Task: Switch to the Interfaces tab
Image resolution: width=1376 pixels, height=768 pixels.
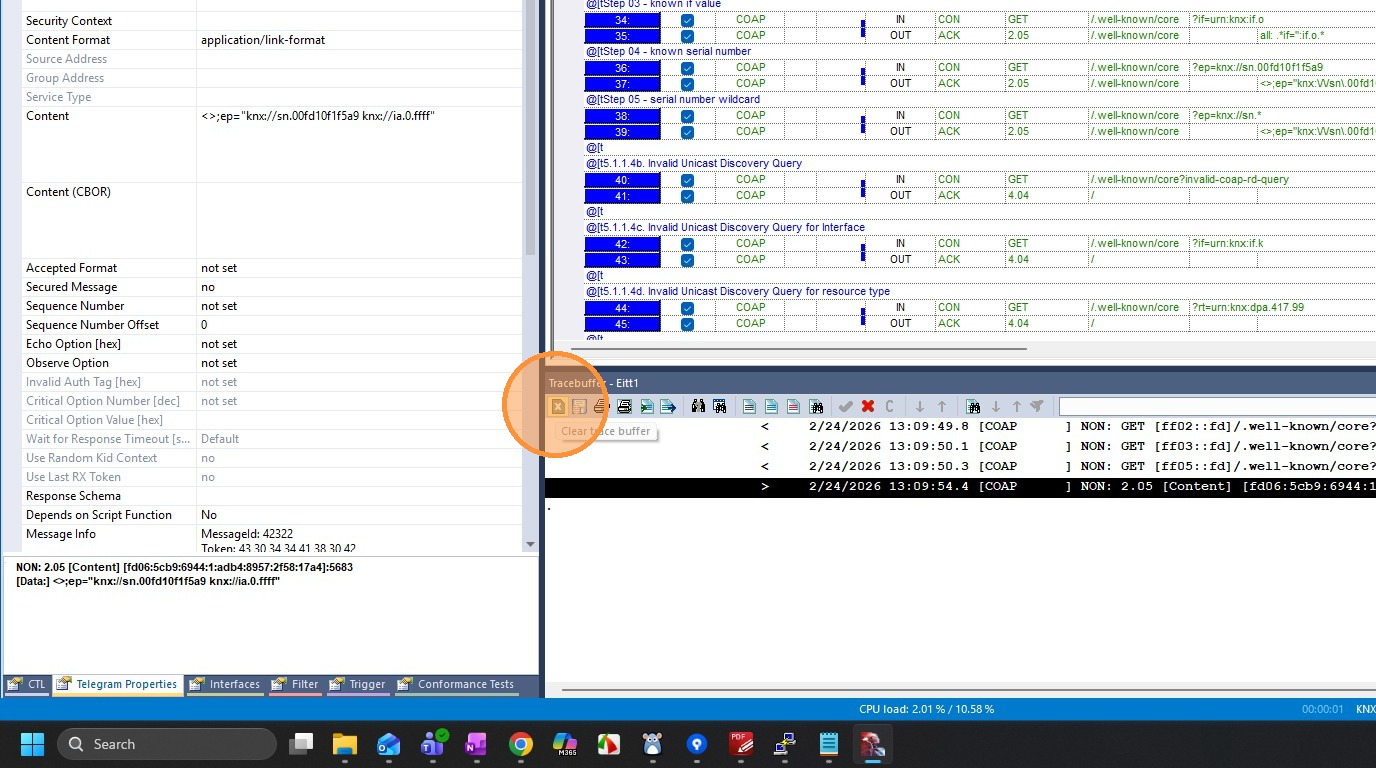Action: 226,685
